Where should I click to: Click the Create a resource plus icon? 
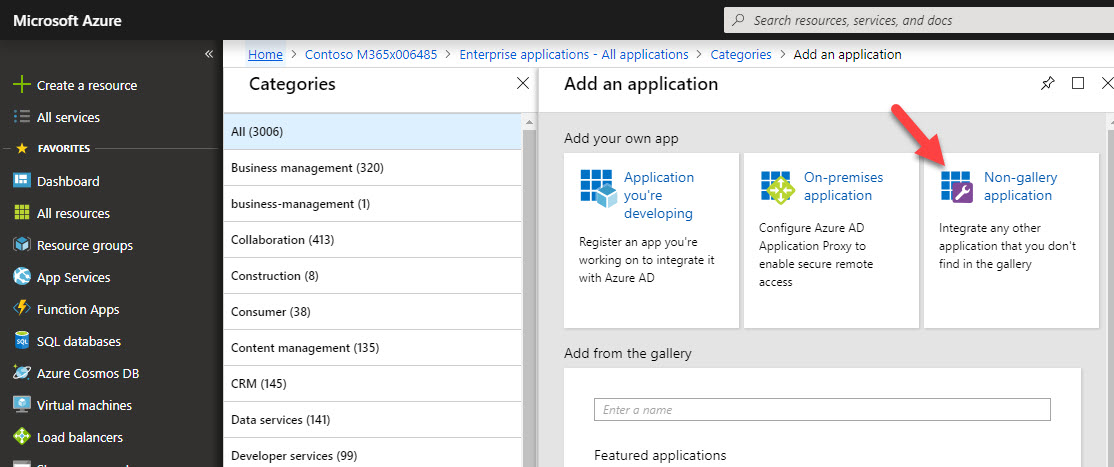pos(21,85)
